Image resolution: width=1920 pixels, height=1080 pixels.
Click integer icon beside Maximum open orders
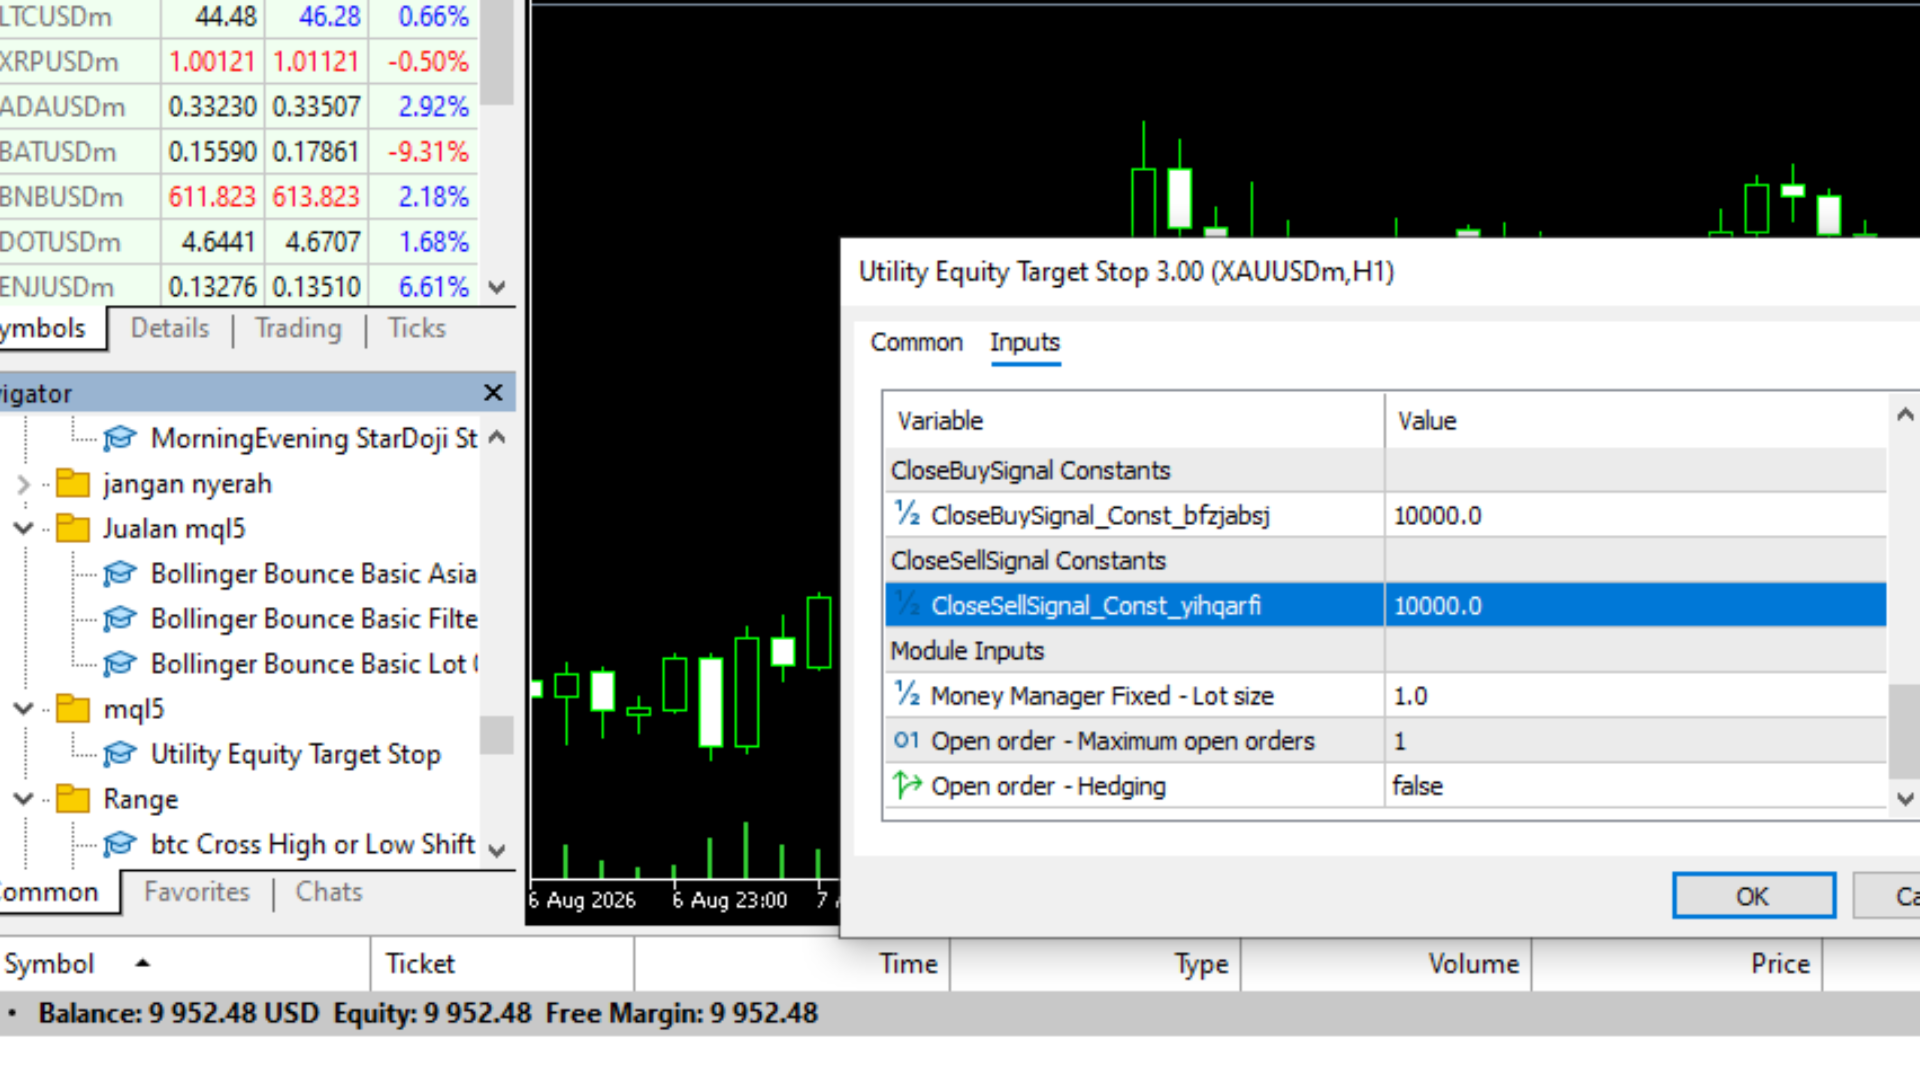point(907,740)
